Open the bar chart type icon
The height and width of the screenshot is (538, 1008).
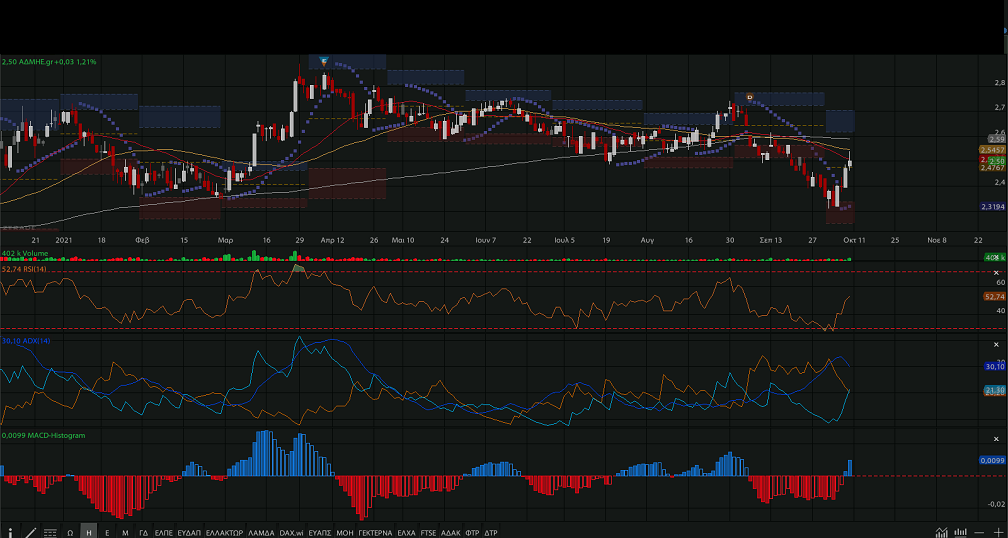pos(960,532)
